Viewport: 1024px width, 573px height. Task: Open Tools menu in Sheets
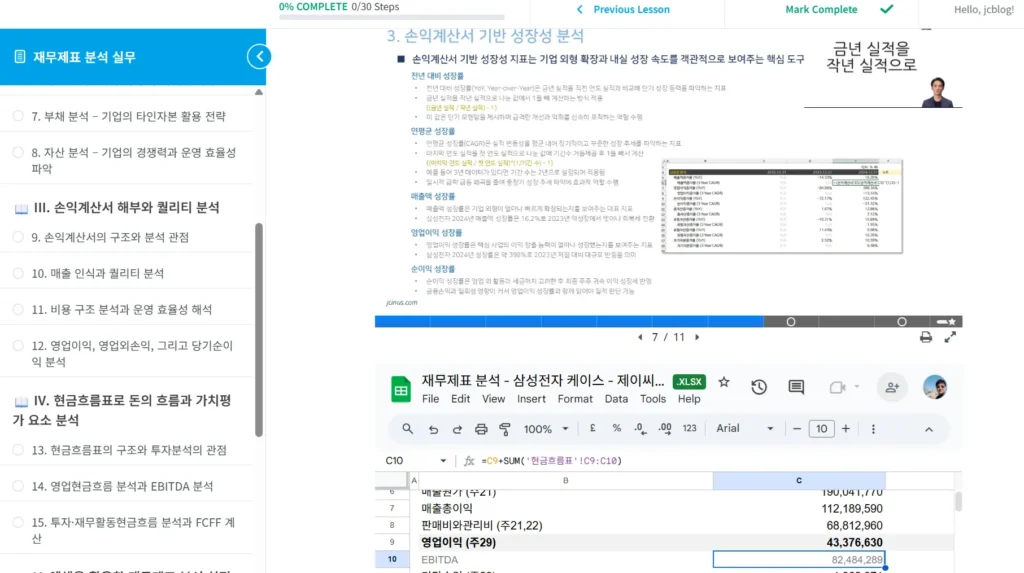pos(652,399)
